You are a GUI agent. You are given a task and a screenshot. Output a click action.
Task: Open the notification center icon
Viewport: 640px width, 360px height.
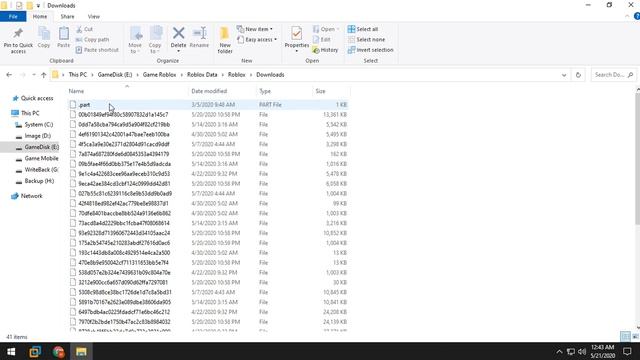tap(627, 351)
